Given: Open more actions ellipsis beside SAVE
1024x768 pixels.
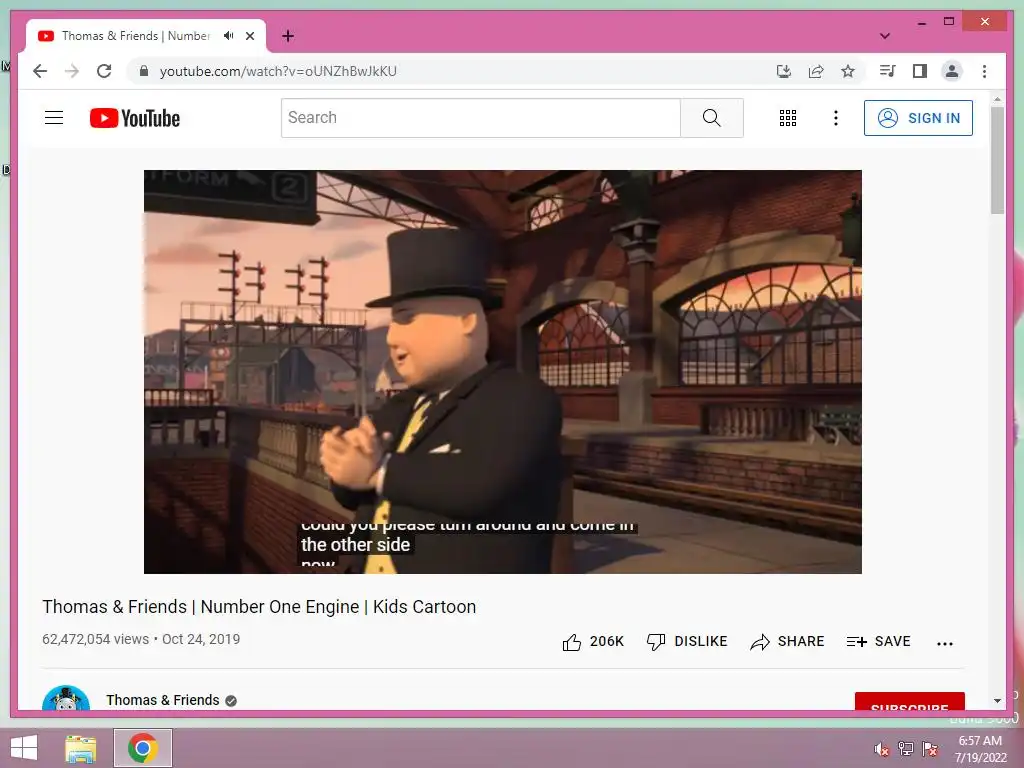Looking at the screenshot, I should 944,643.
